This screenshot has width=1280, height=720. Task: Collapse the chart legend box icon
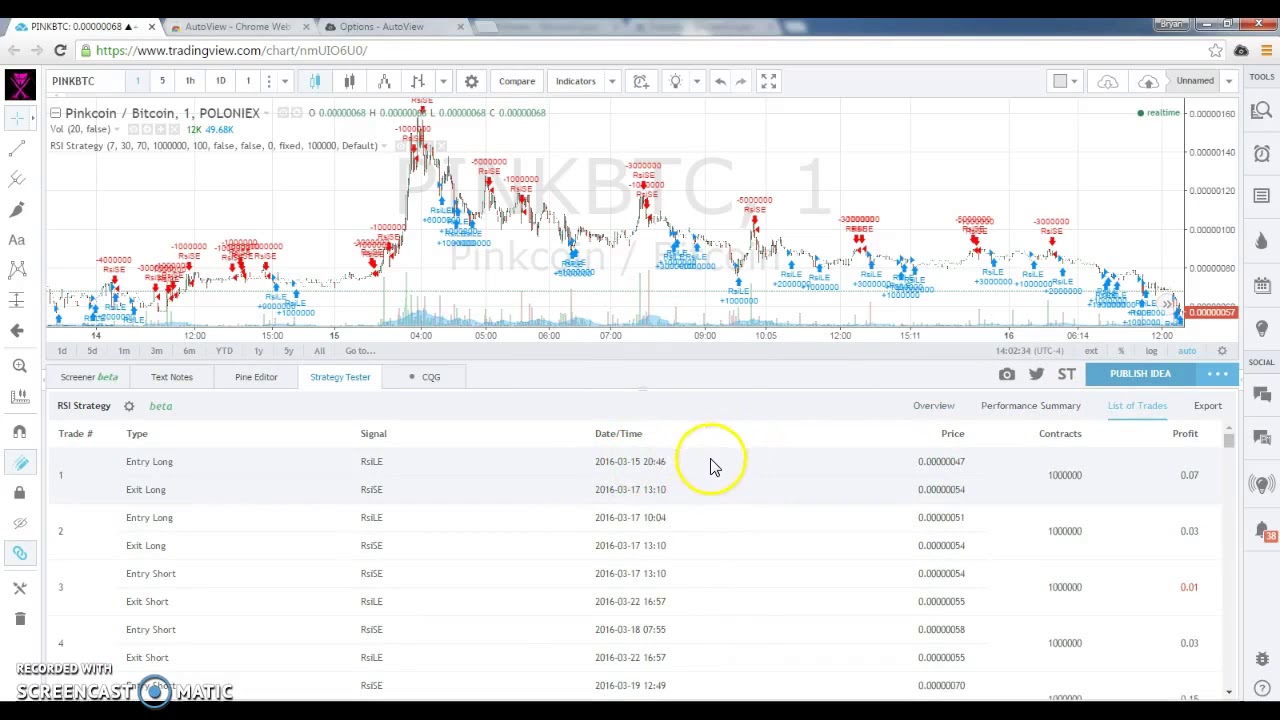tap(56, 112)
